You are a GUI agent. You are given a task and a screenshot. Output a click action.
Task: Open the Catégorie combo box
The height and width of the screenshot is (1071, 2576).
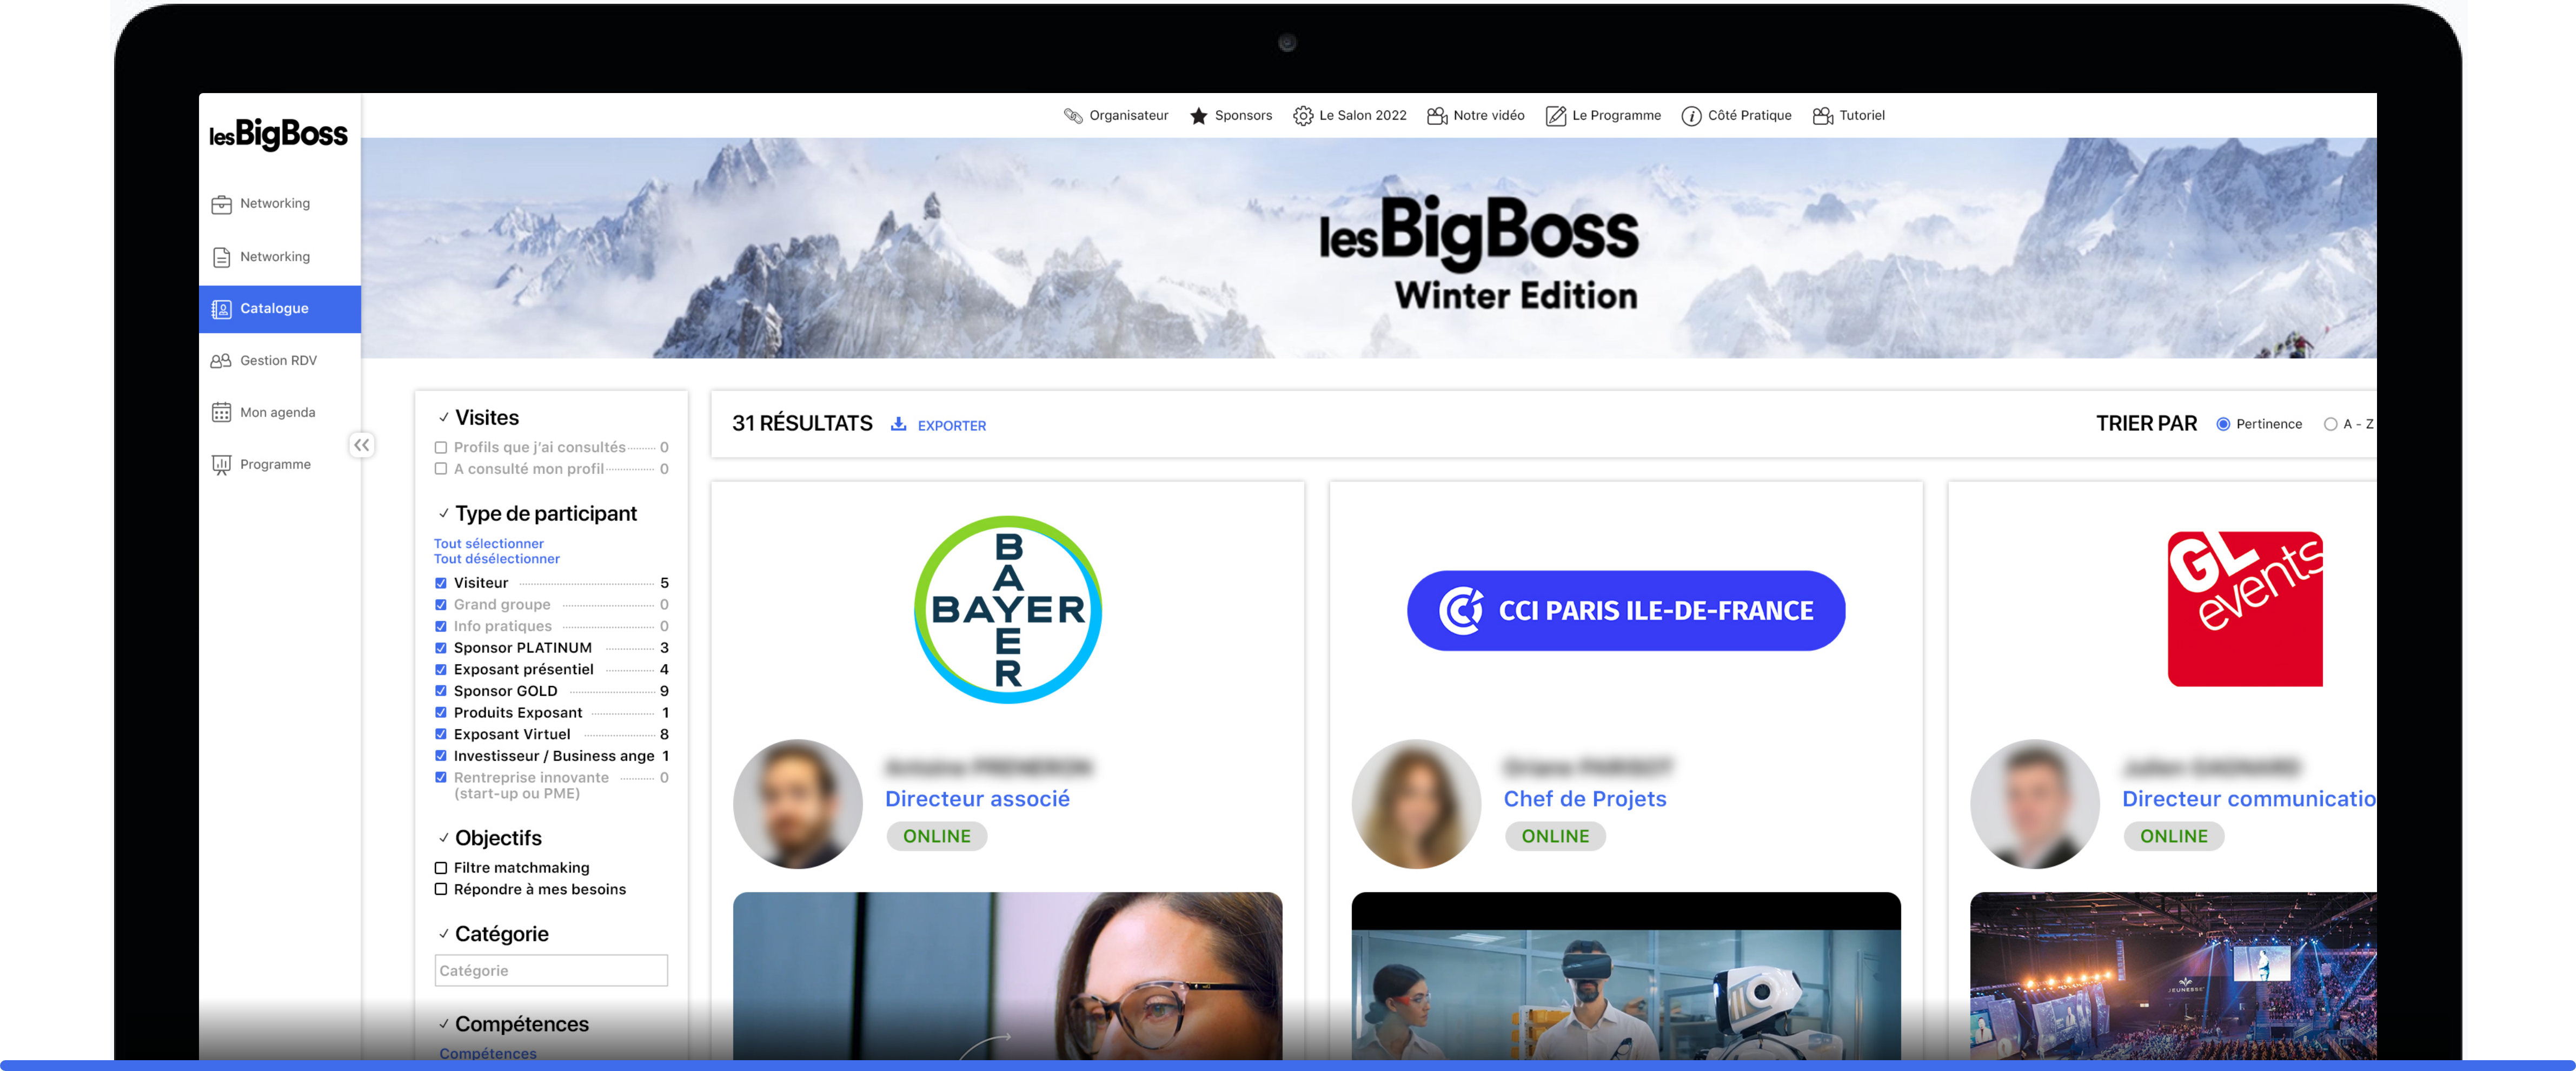(551, 971)
